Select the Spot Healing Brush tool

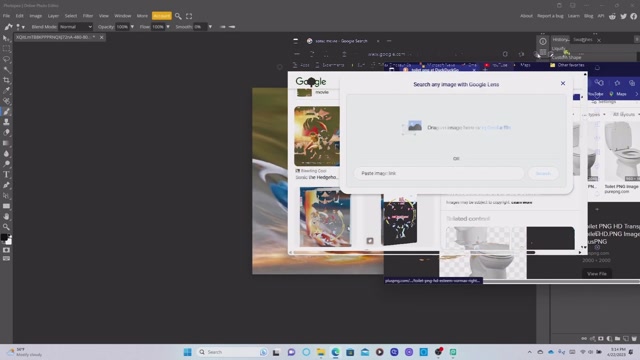point(6,101)
